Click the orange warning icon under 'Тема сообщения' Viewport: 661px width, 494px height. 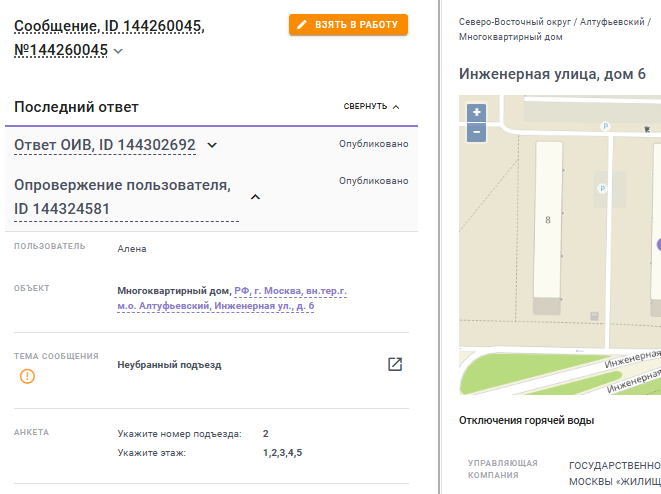point(27,376)
